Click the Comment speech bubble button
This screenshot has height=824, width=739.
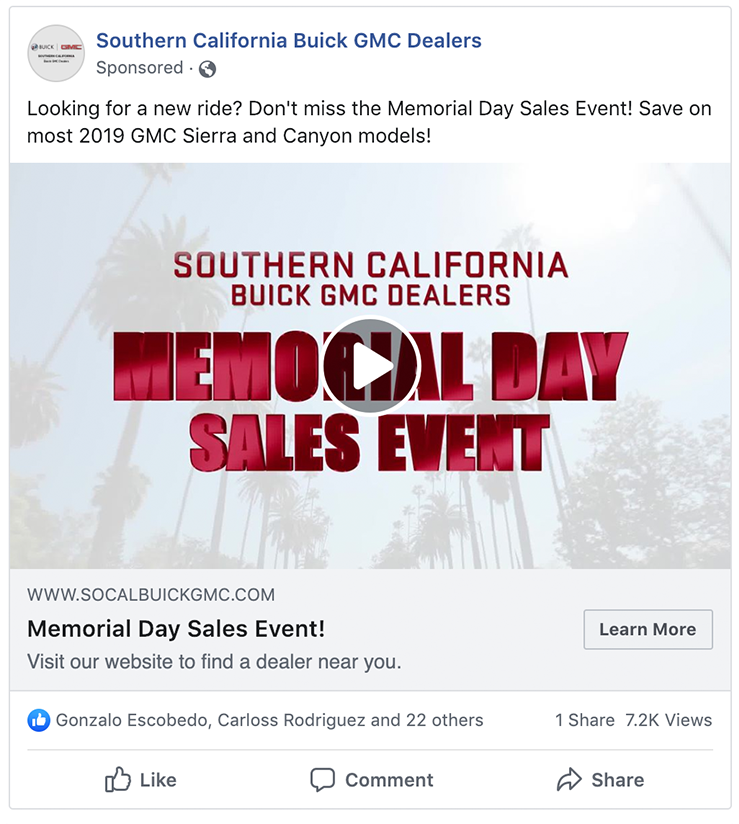coord(371,780)
